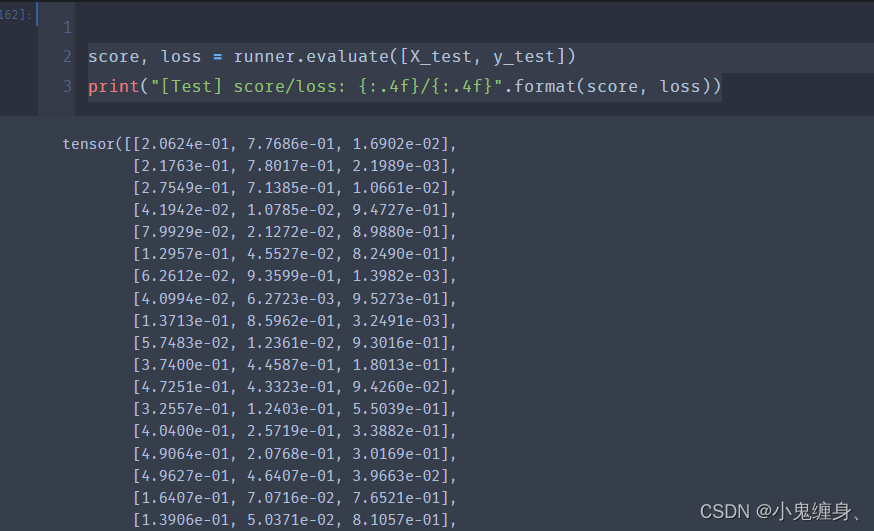The image size is (874, 531).
Task: Select output row starting with 5.7483e-02
Action: [294, 343]
